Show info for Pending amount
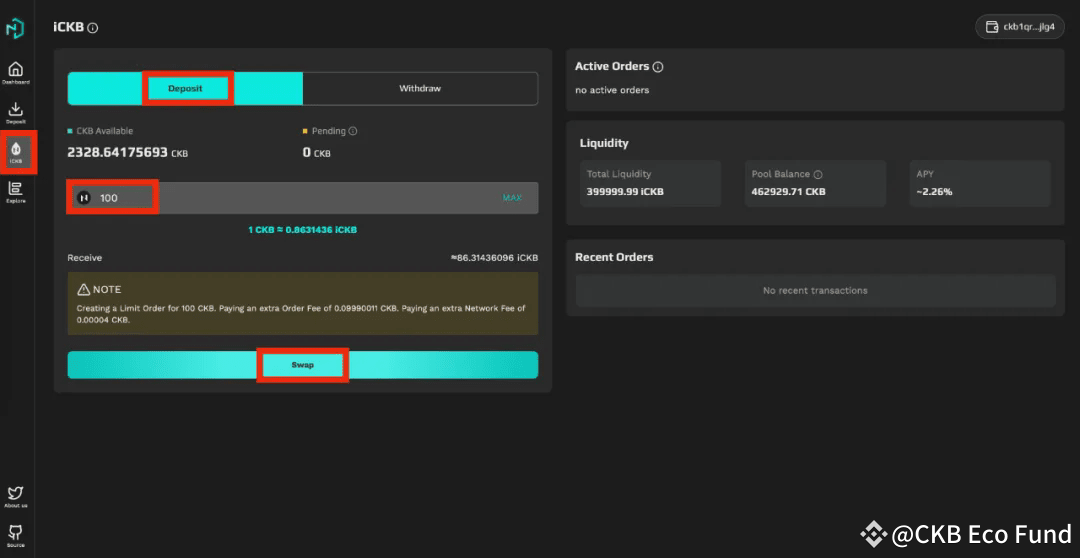The image size is (1080, 558). click(x=352, y=131)
